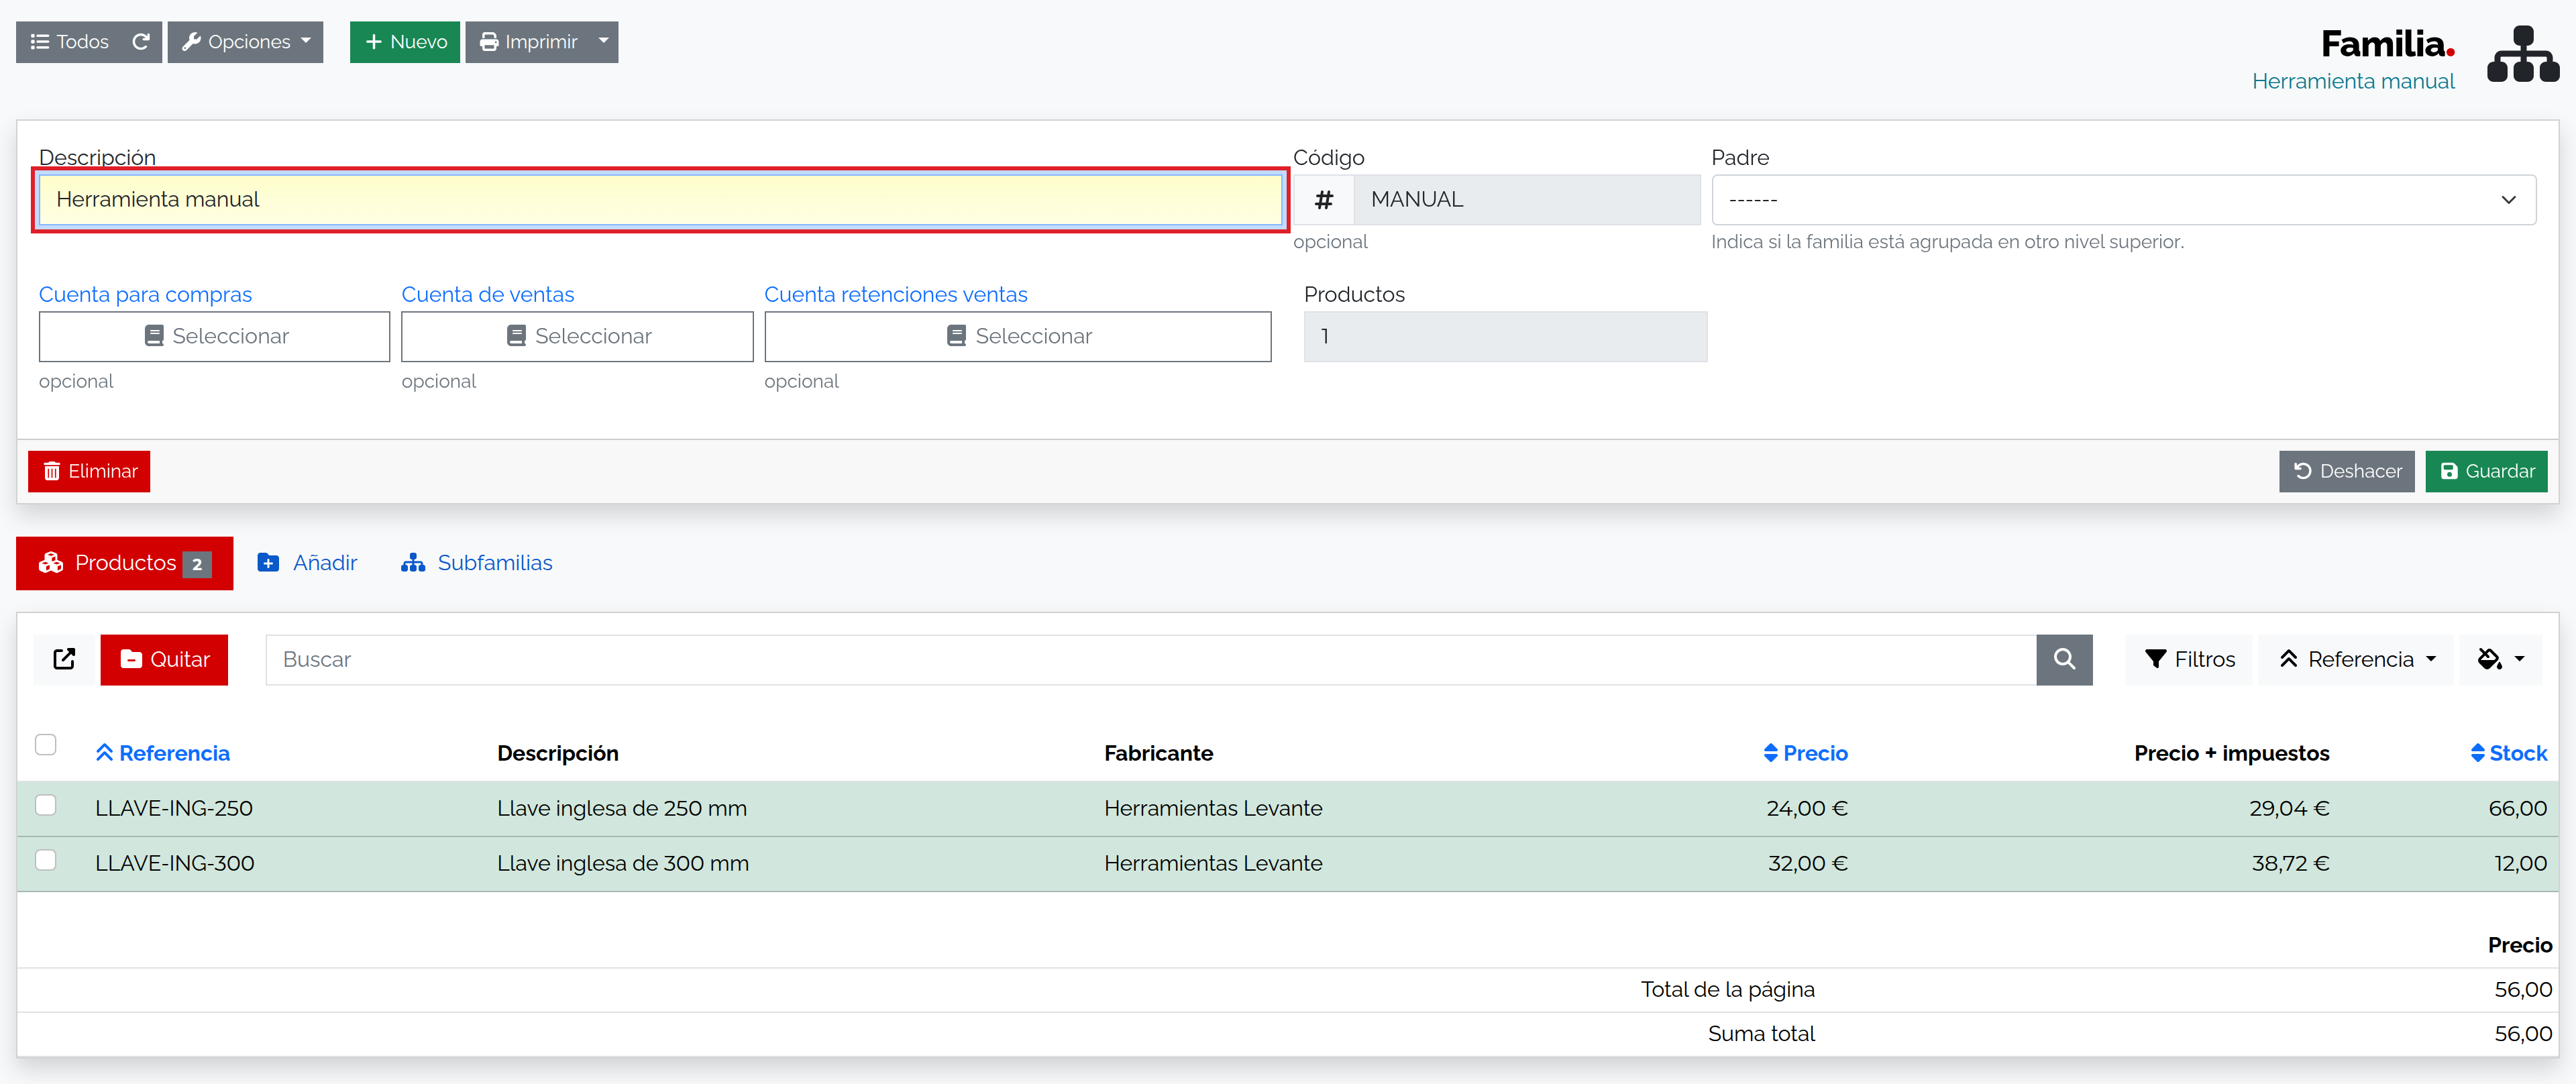
Task: Click the magnifier search button
Action: (2064, 659)
